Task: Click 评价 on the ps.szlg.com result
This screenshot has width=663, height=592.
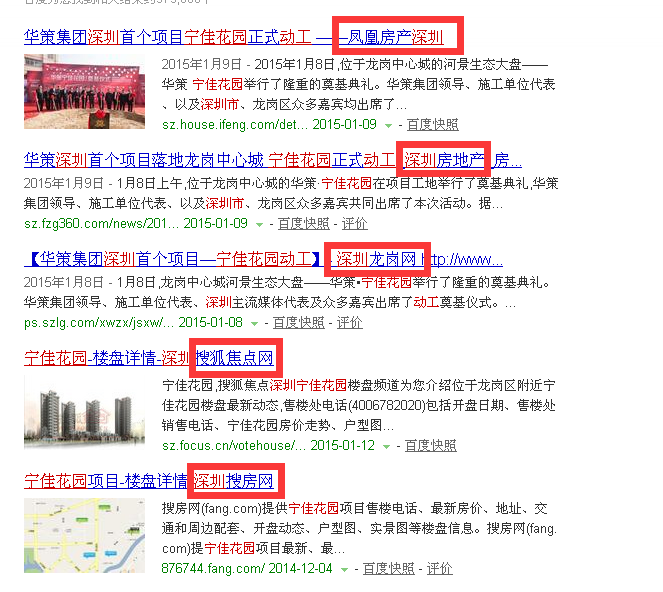Action: (349, 323)
